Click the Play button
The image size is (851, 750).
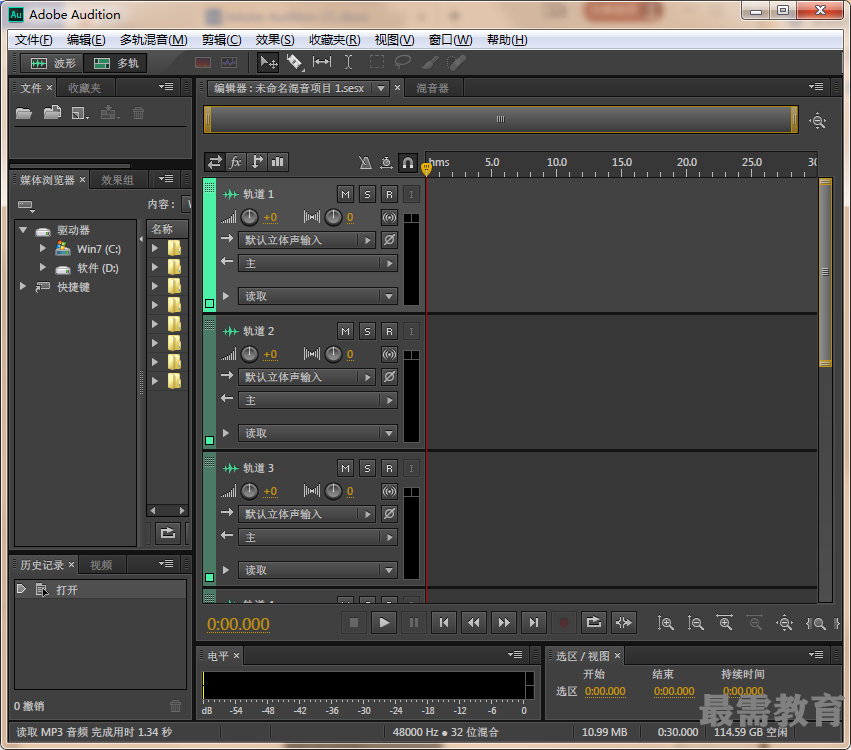(x=384, y=622)
